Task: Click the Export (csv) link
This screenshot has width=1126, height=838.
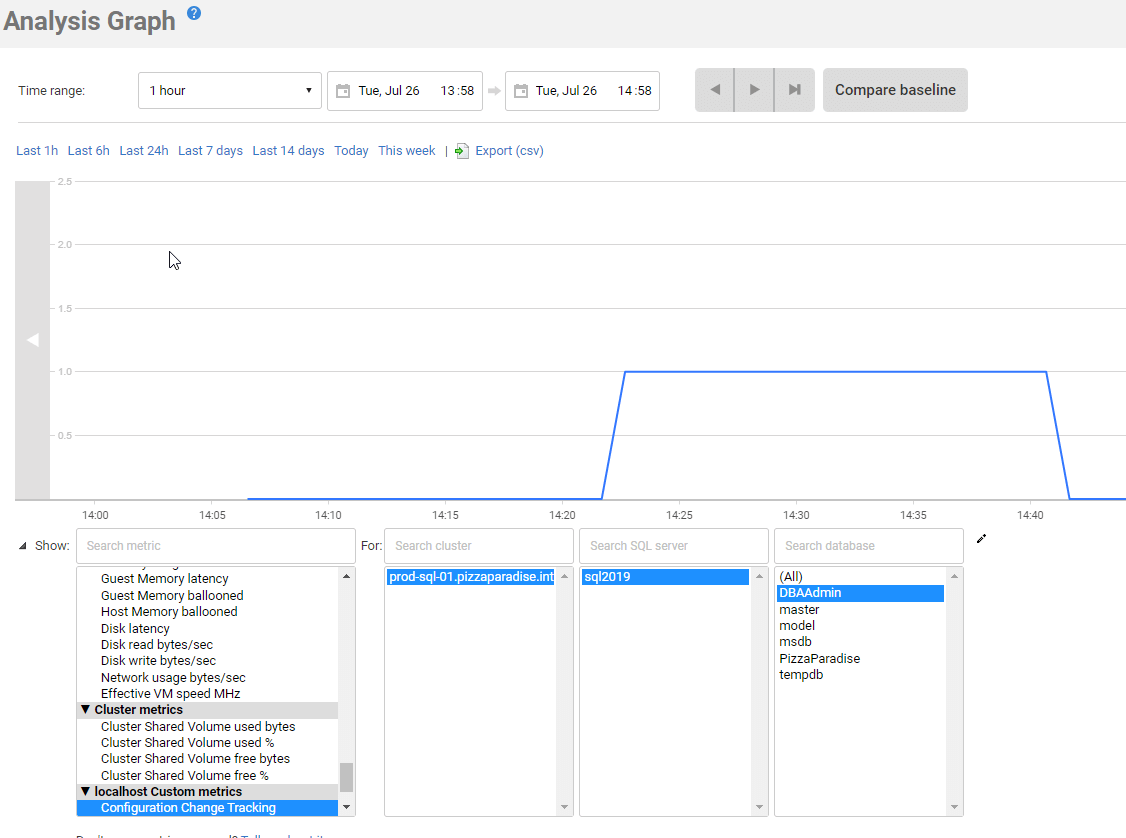Action: click(509, 151)
